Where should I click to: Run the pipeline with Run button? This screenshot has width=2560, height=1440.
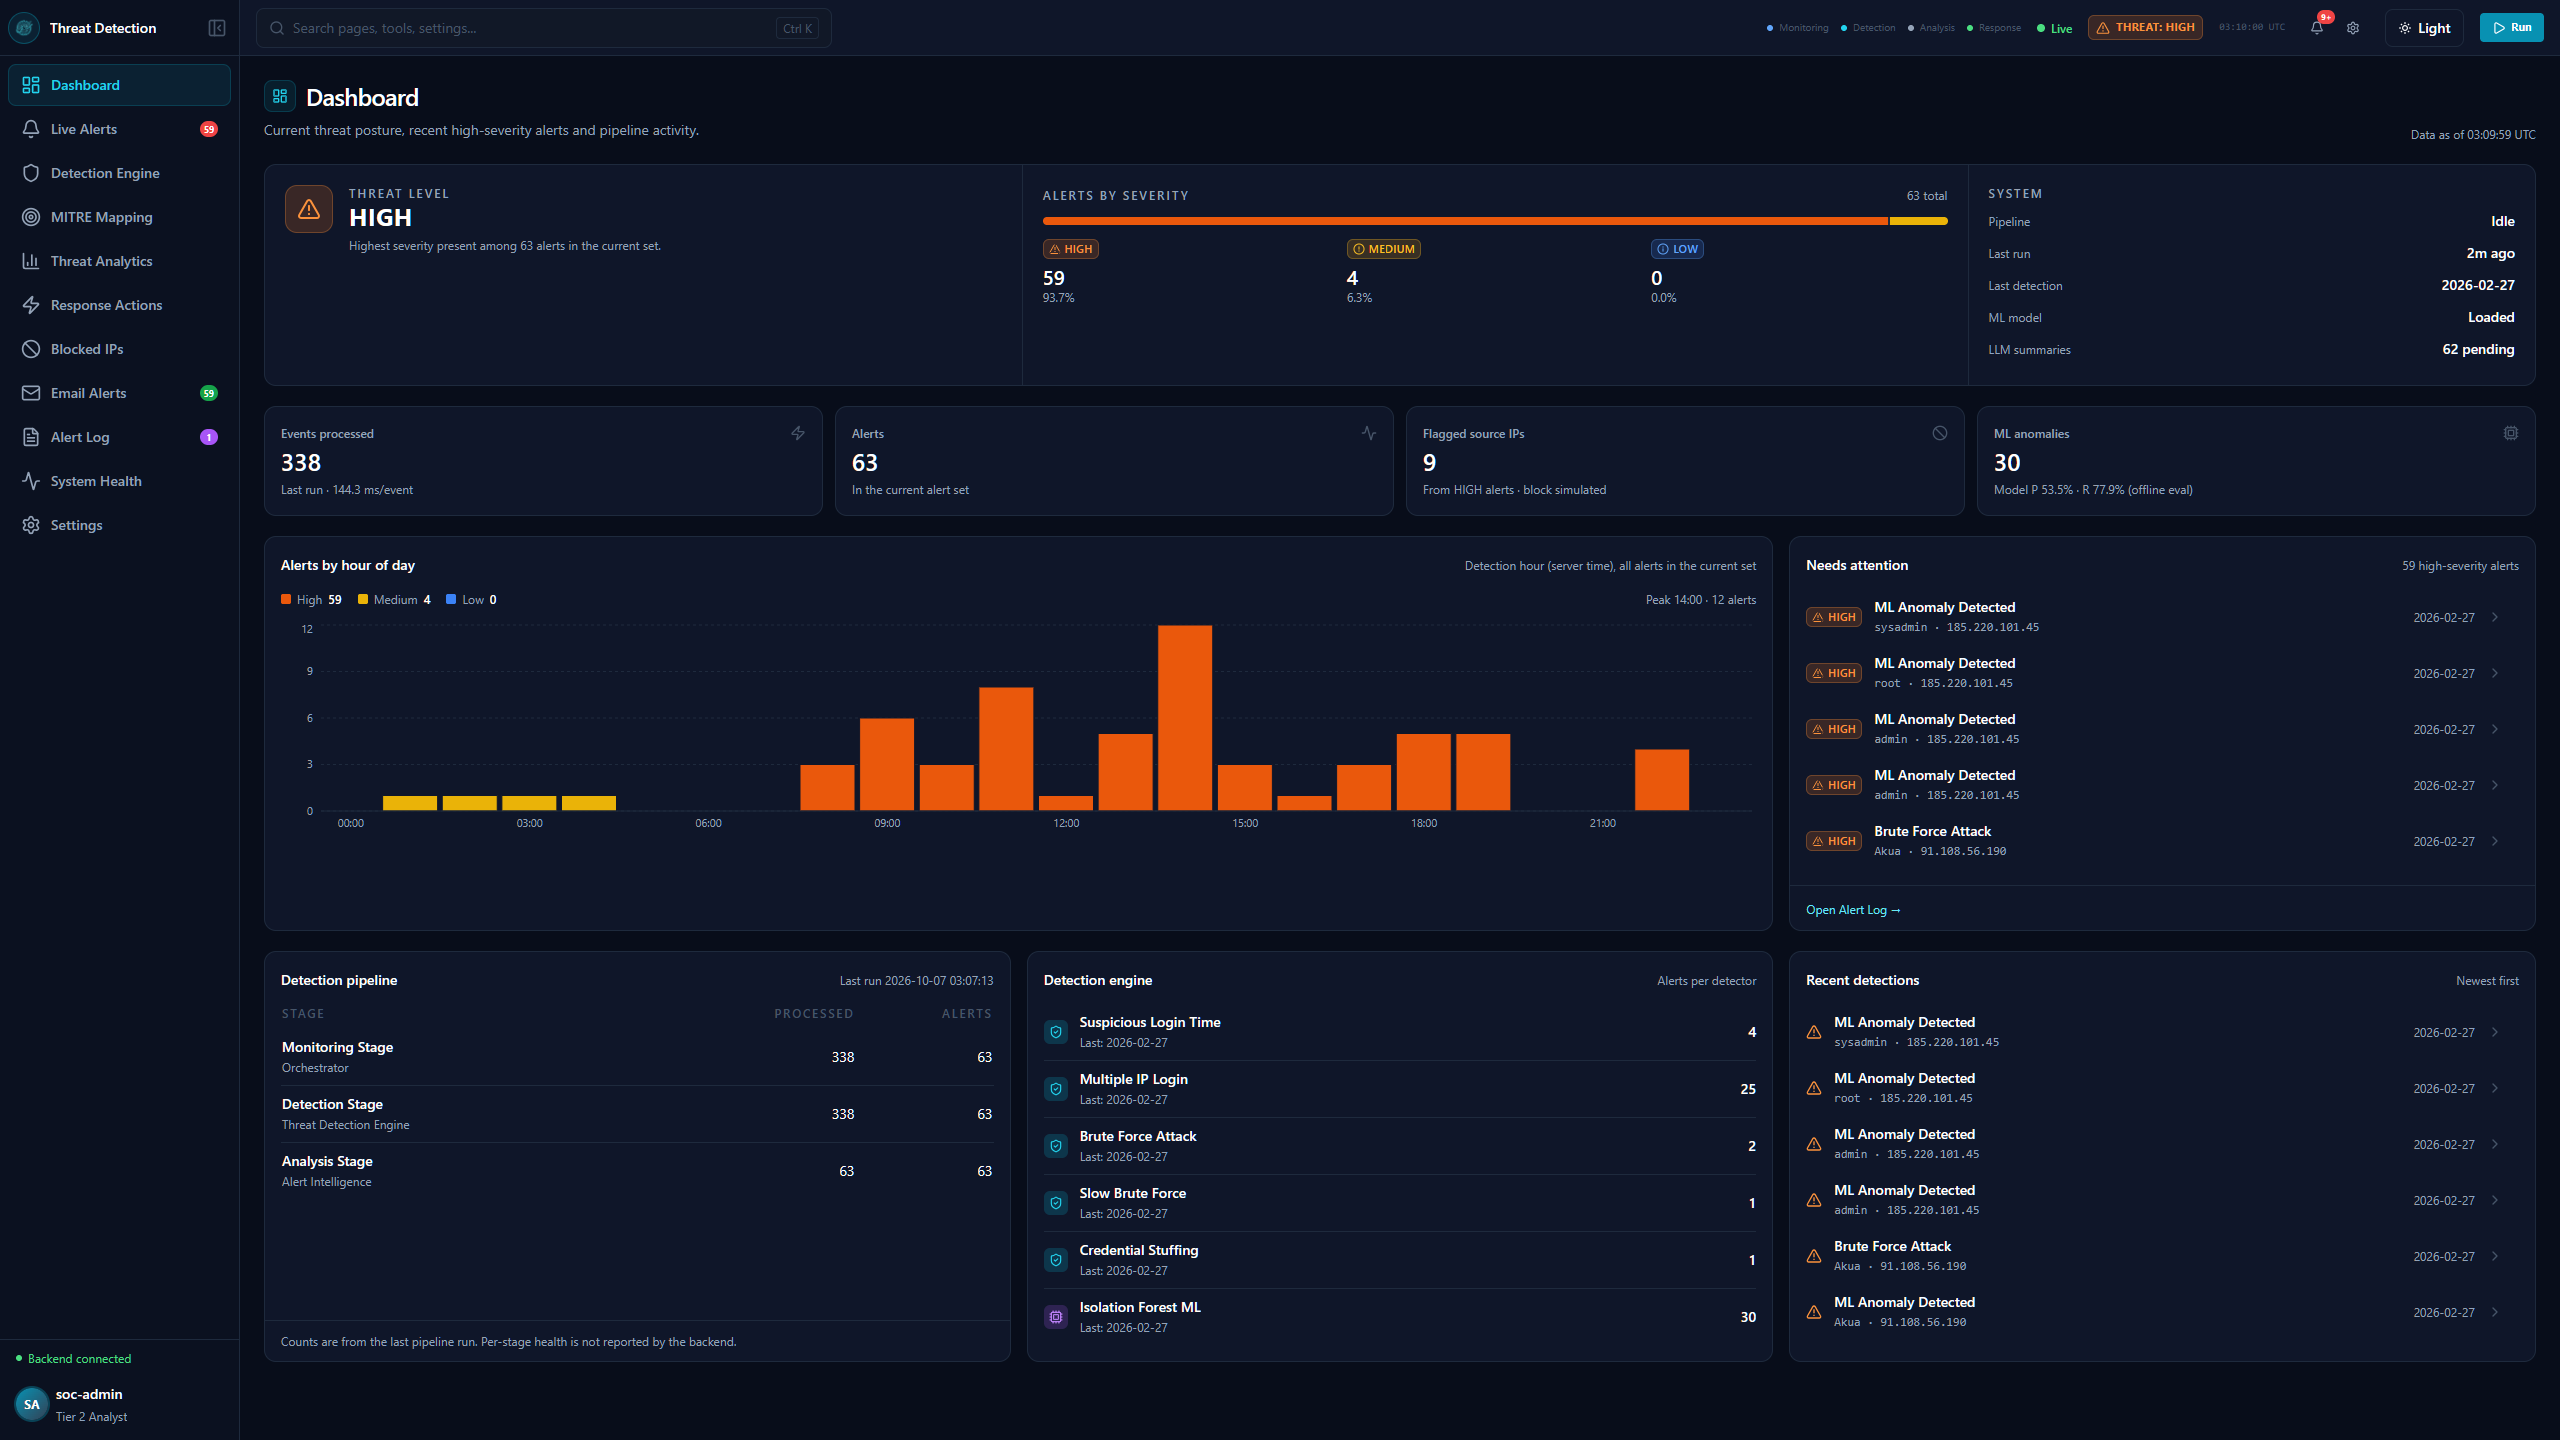(x=2511, y=28)
